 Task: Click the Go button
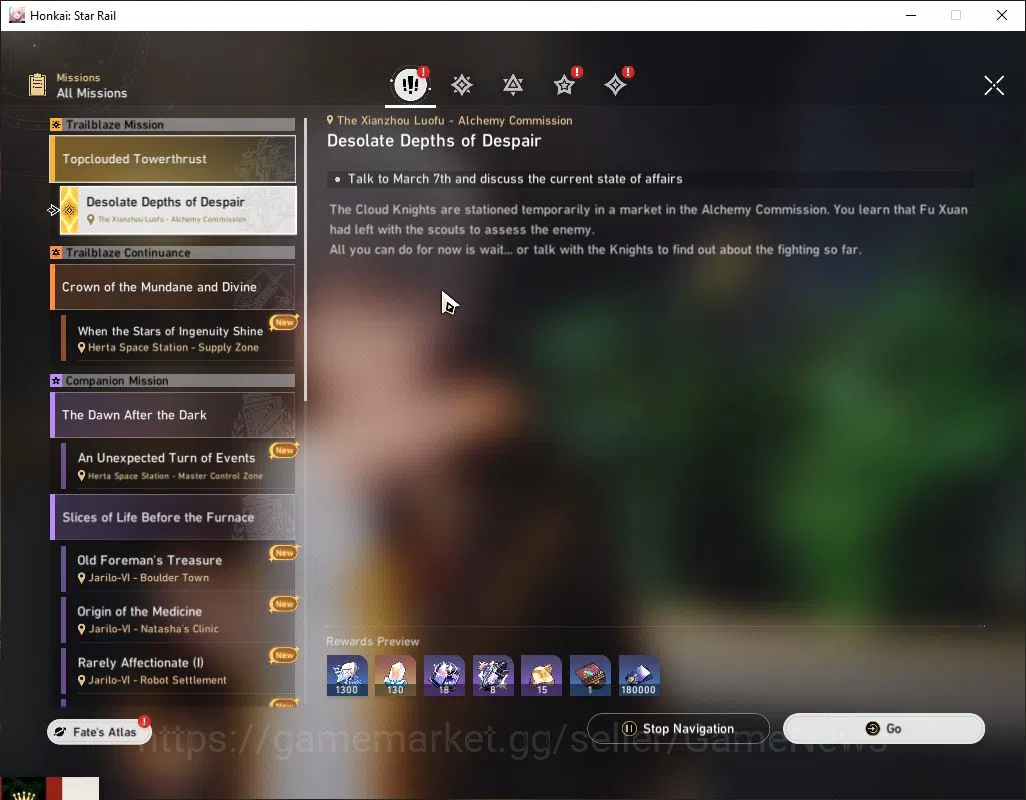pos(883,728)
